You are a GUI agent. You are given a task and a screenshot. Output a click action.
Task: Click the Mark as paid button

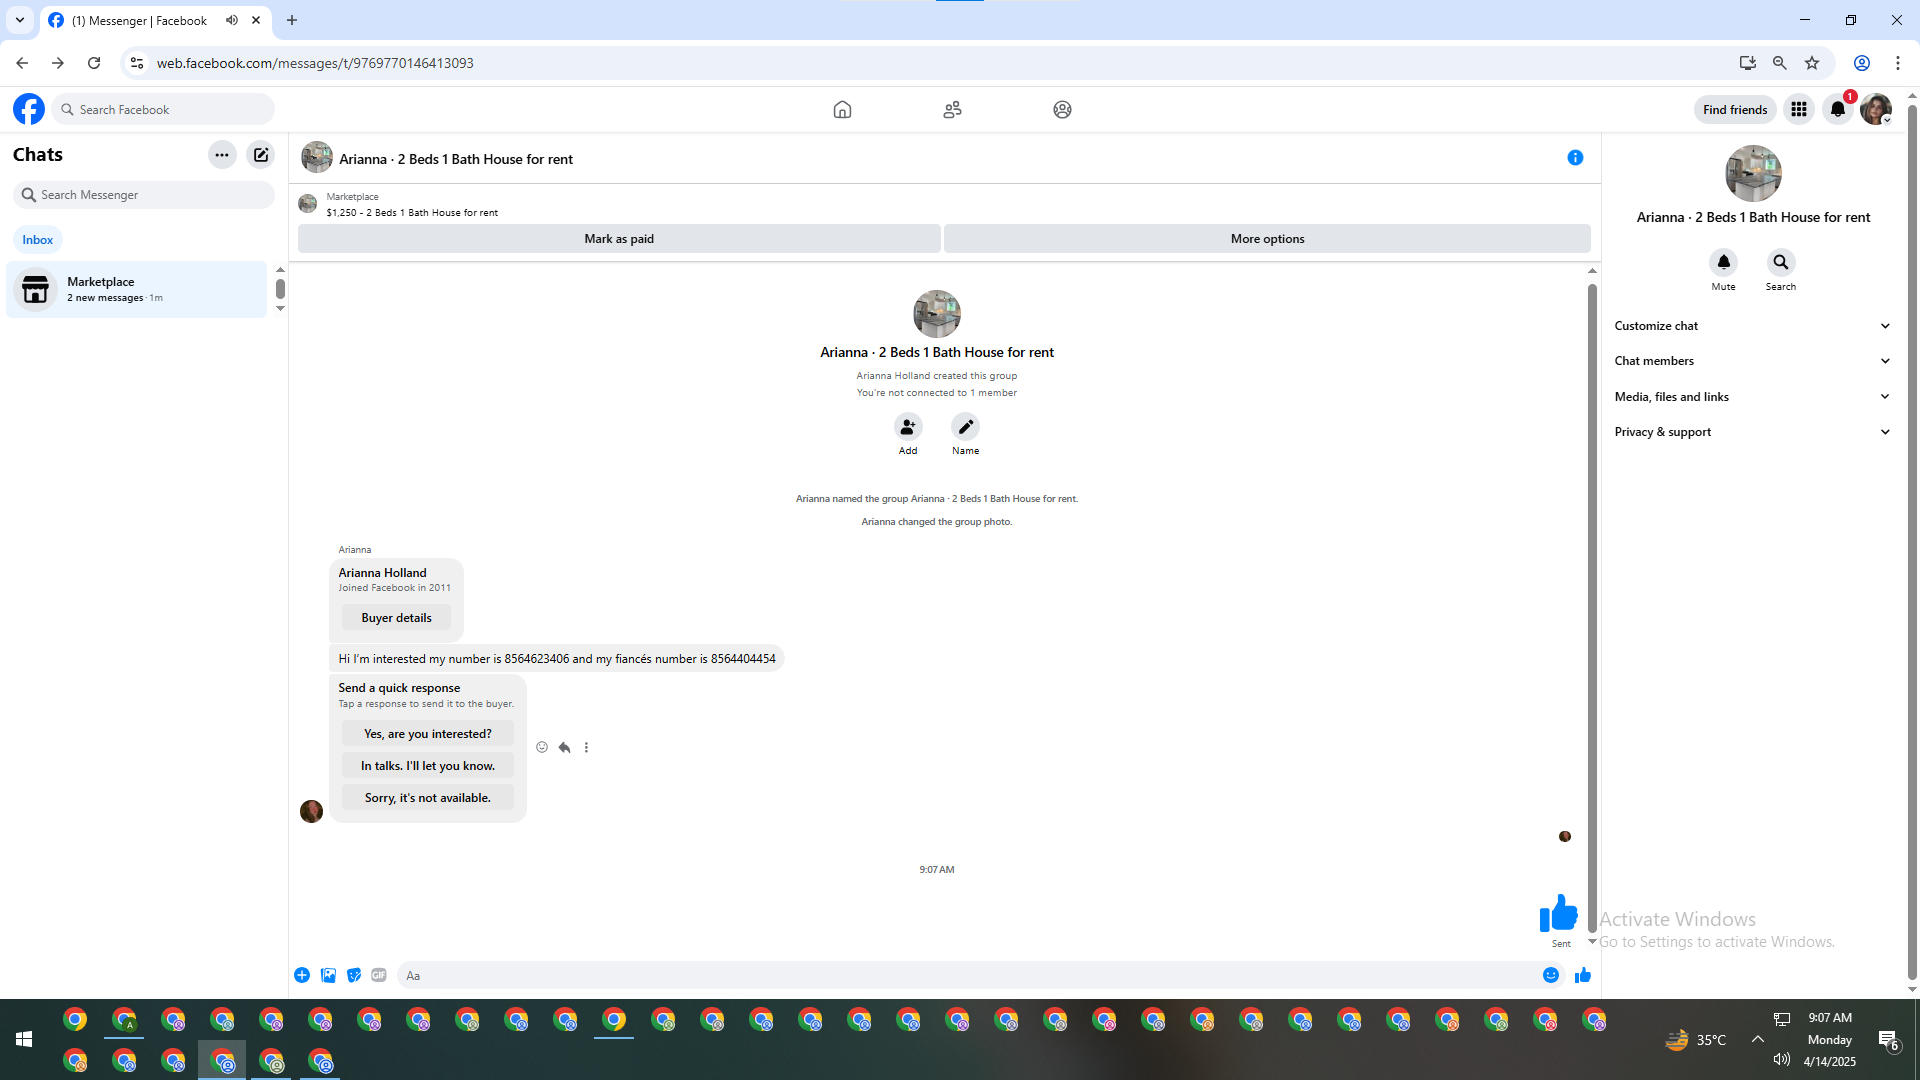pos(619,239)
